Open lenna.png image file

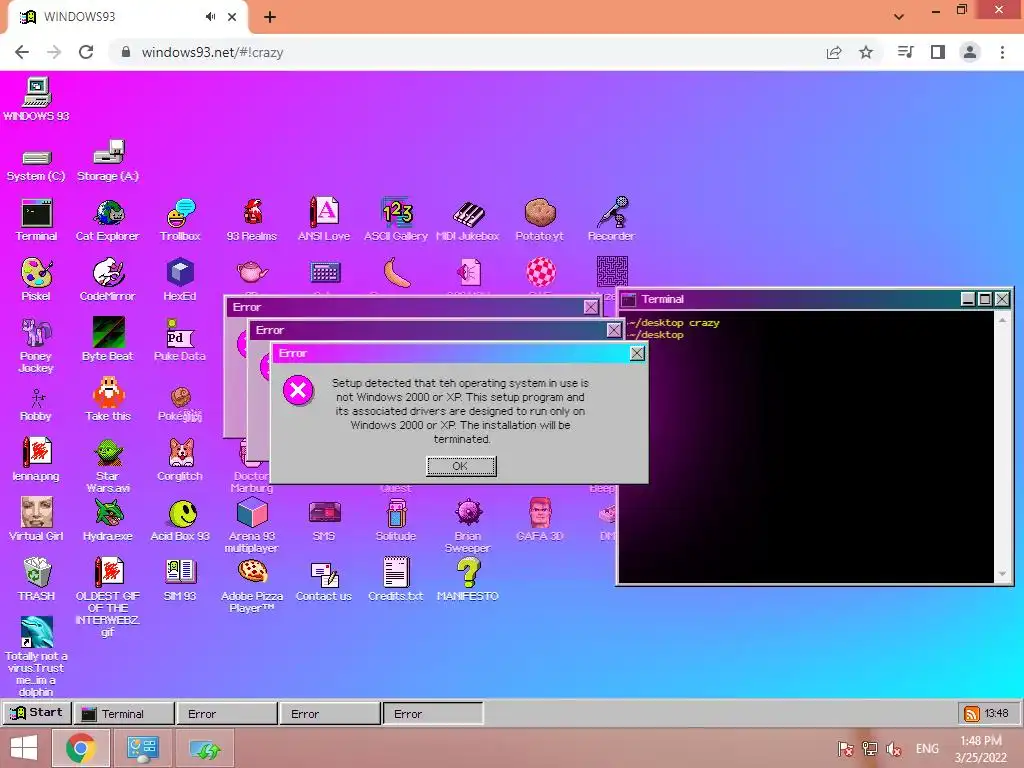pos(36,460)
